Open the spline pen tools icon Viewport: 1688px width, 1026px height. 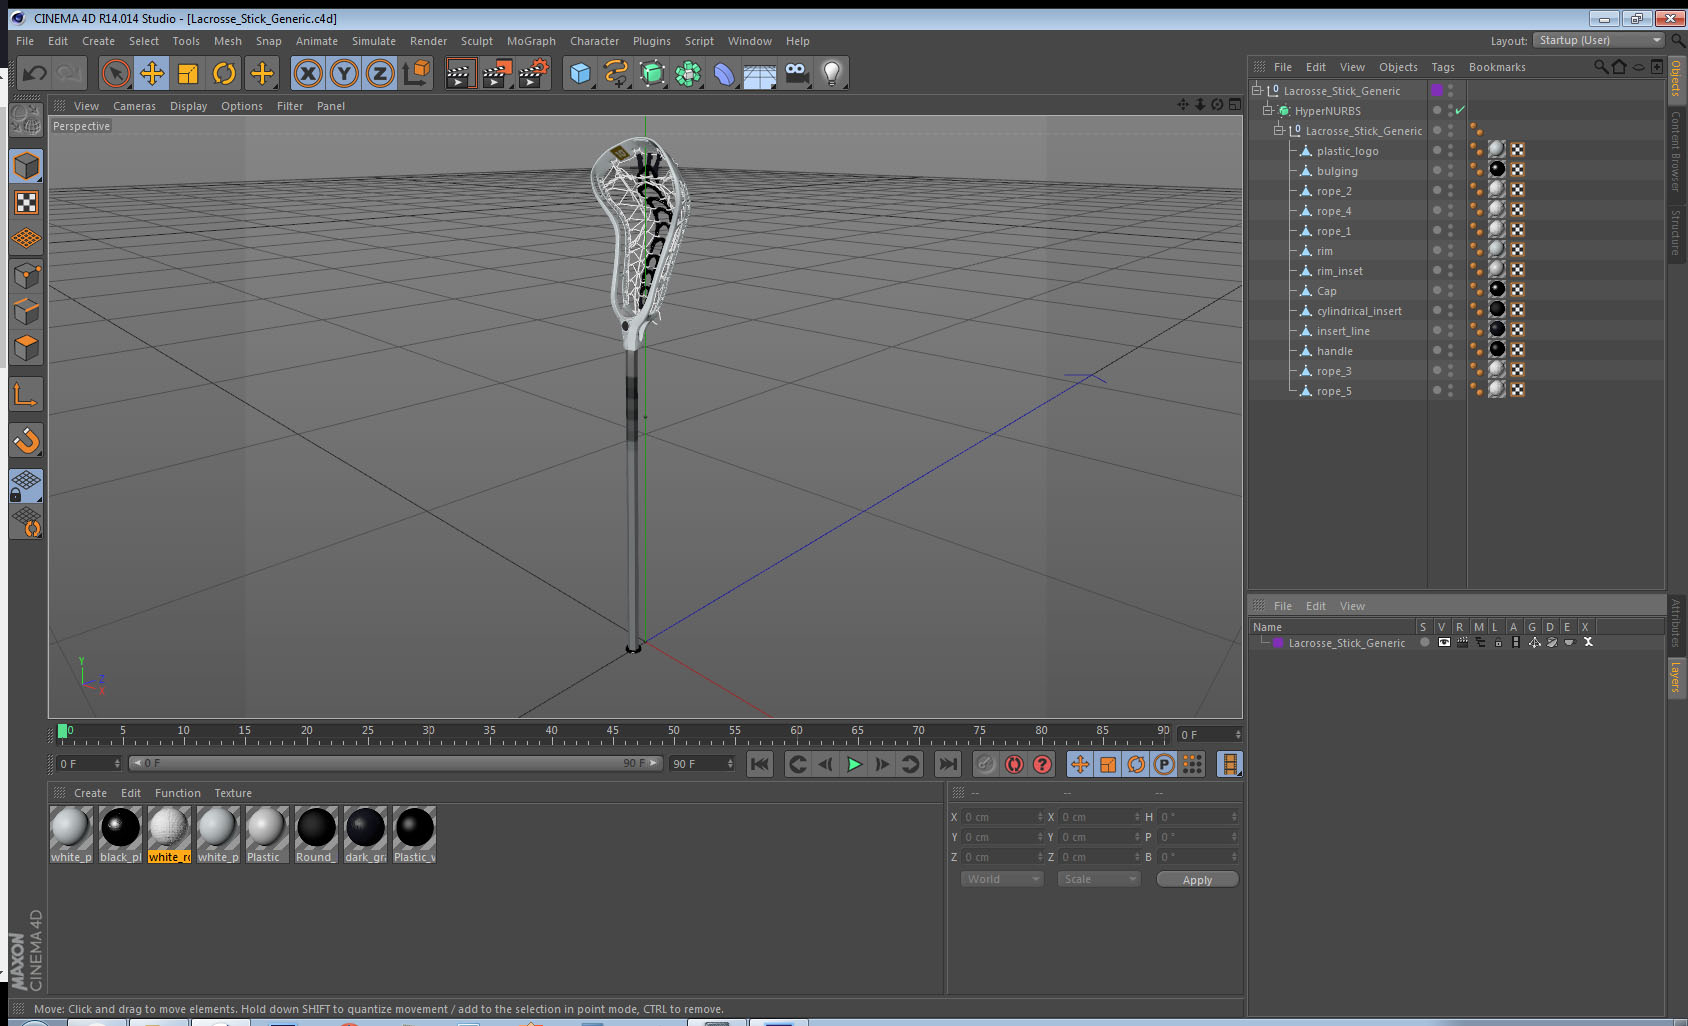pyautogui.click(x=616, y=73)
